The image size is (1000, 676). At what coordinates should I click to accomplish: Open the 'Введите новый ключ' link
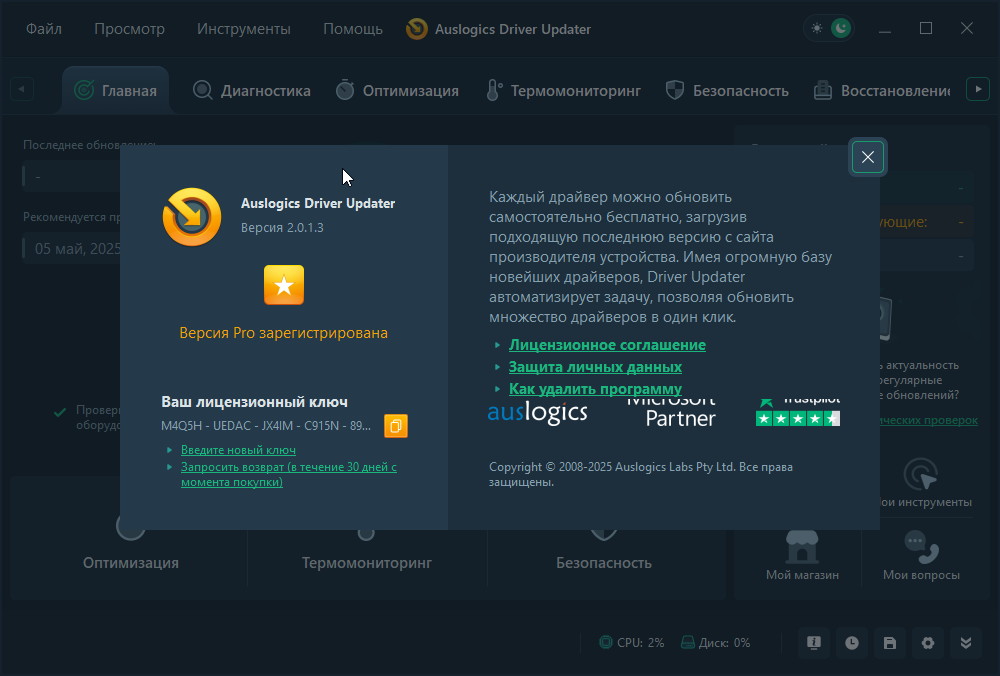(239, 450)
